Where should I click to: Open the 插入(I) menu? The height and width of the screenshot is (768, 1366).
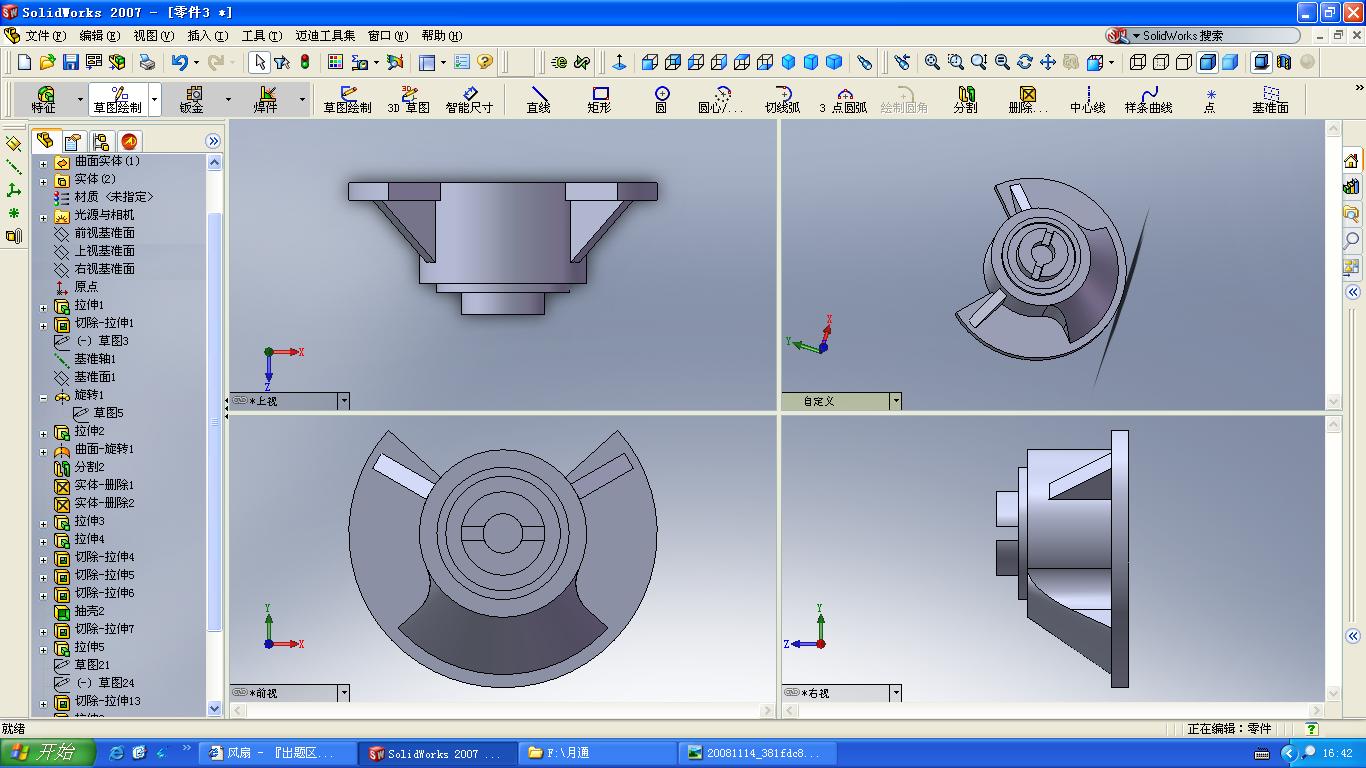point(207,36)
